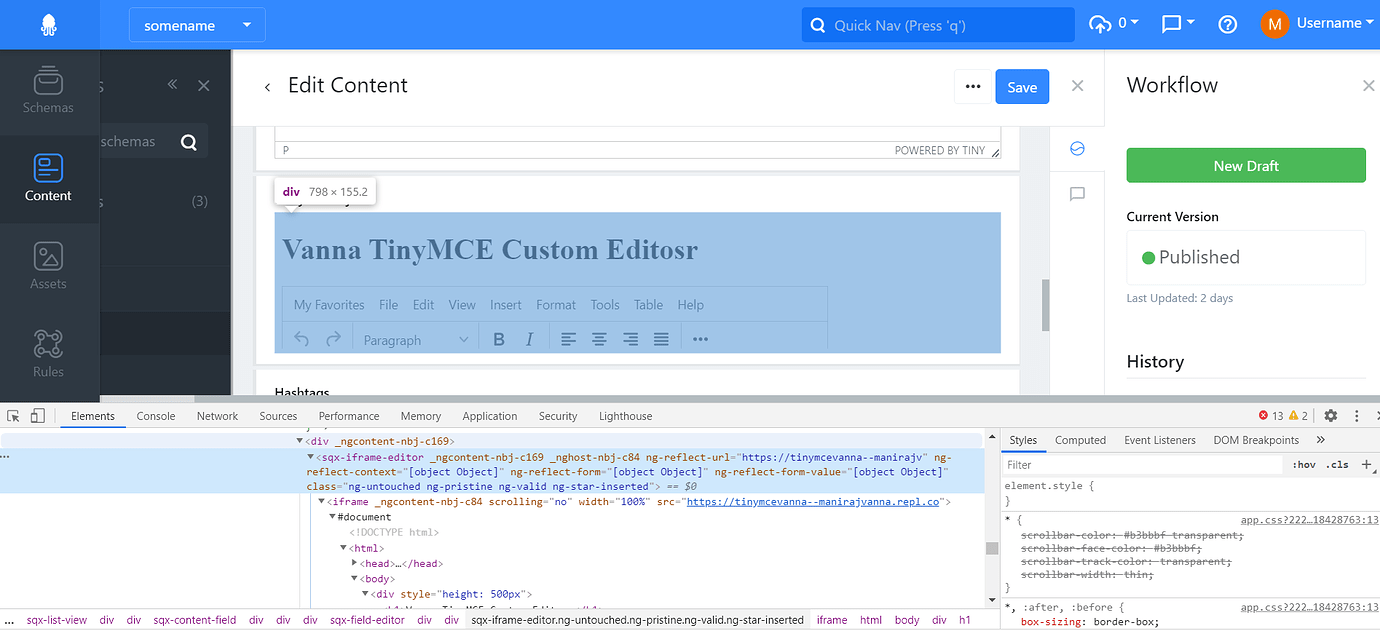The width and height of the screenshot is (1380, 630).
Task: Click the New Draft button
Action: (1246, 166)
